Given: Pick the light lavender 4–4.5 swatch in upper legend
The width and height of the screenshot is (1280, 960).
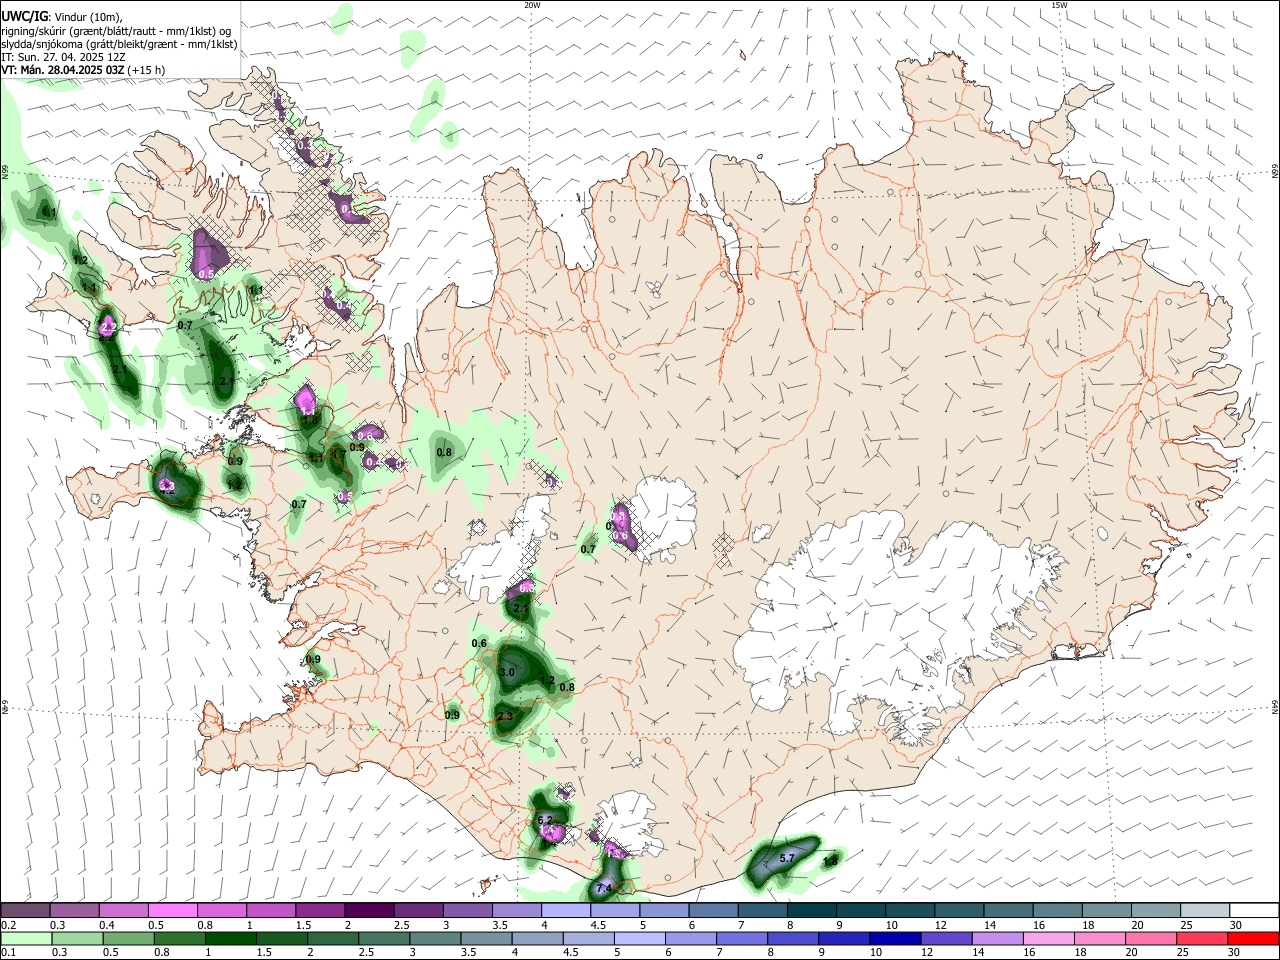Looking at the screenshot, I should (x=565, y=910).
